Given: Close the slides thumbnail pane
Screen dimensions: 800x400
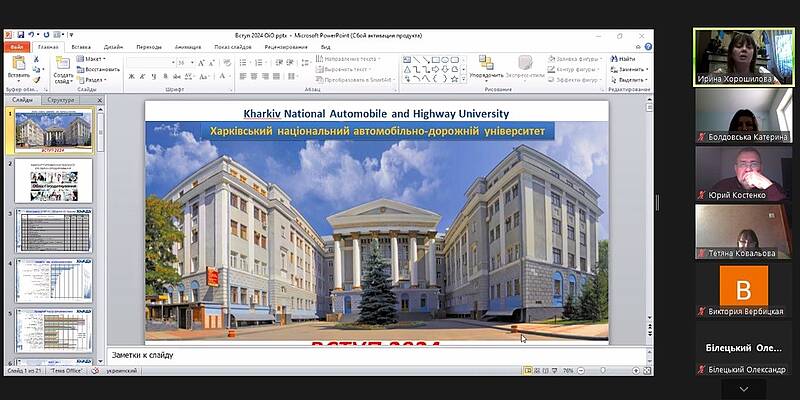Looking at the screenshot, I should [x=99, y=100].
